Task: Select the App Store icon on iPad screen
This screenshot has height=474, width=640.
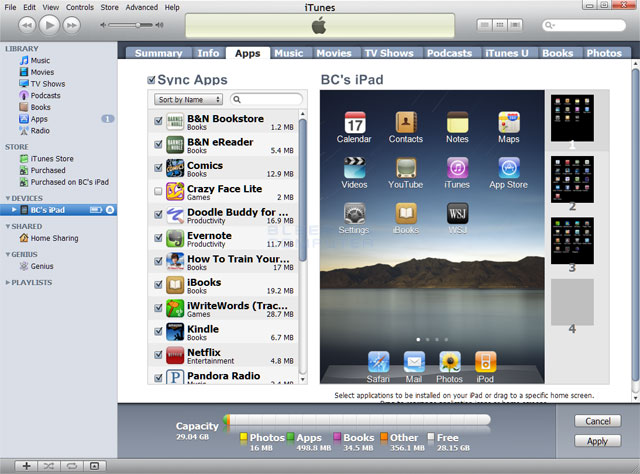Action: tap(509, 168)
